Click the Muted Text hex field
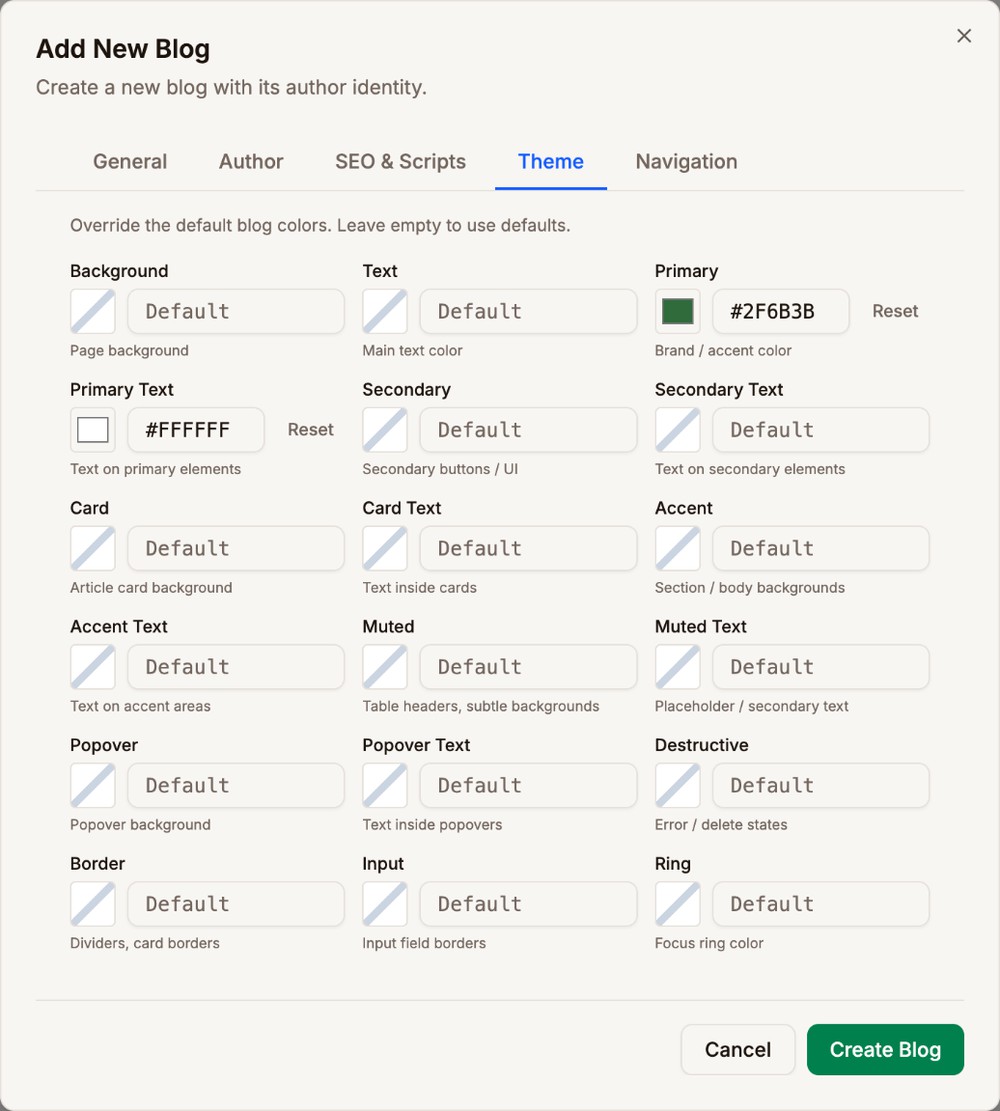 [821, 667]
